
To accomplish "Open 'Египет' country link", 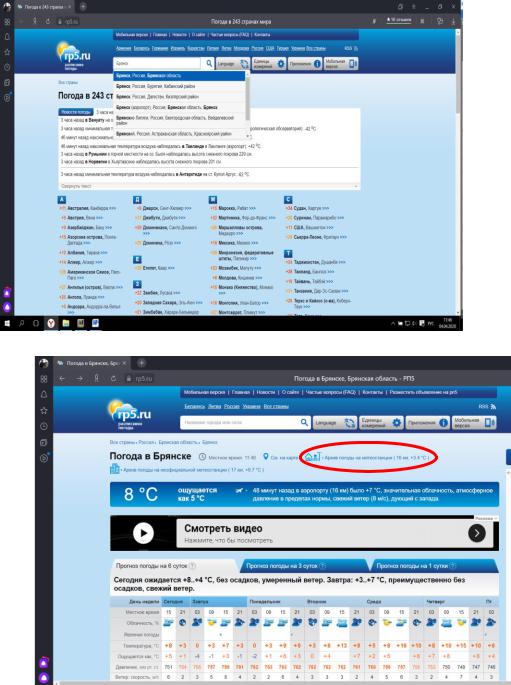I will pos(149,268).
